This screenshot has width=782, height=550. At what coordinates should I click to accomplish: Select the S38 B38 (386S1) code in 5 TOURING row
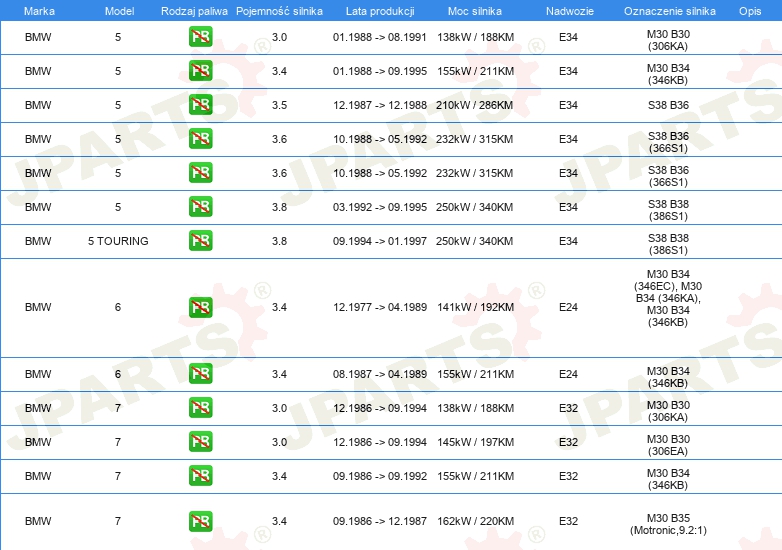[668, 244]
